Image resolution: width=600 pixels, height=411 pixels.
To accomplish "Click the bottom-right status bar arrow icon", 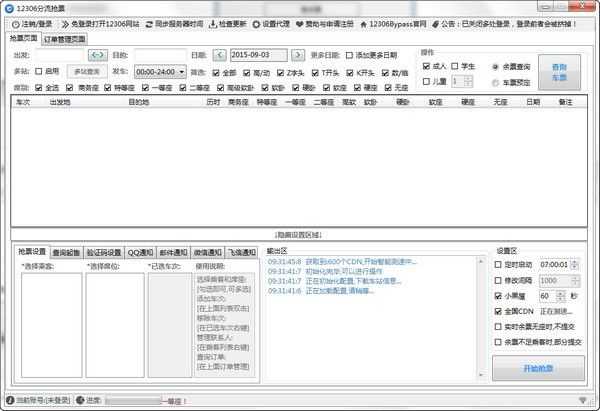I will pos(582,400).
